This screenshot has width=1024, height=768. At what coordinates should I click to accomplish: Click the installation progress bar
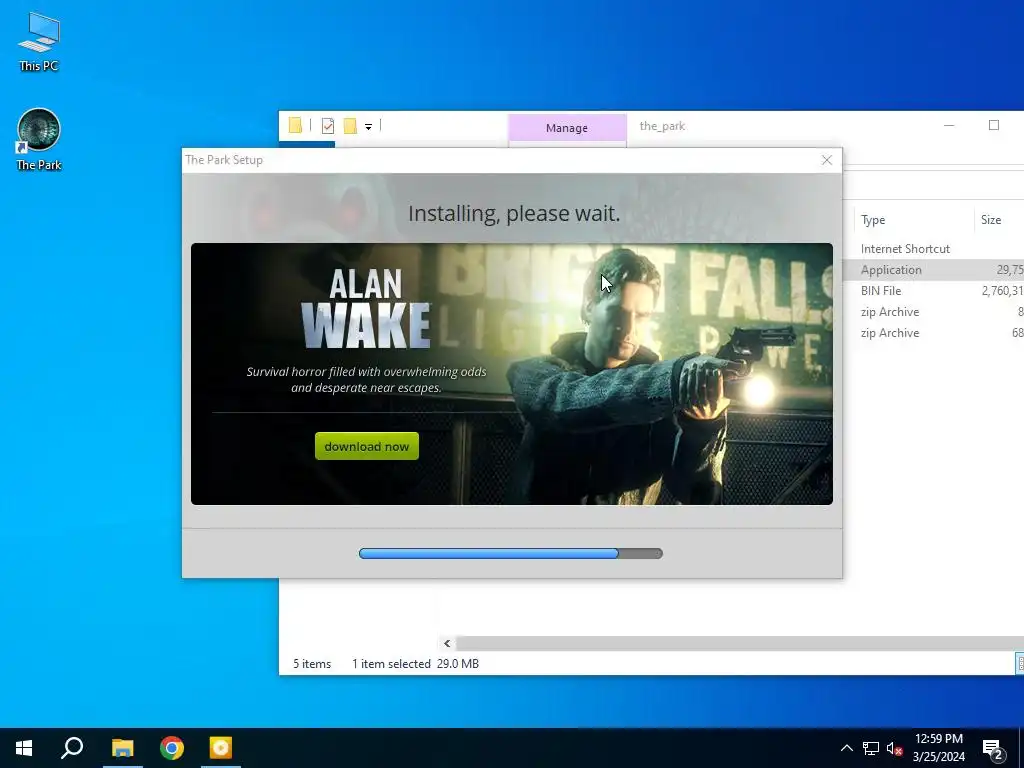tap(511, 553)
